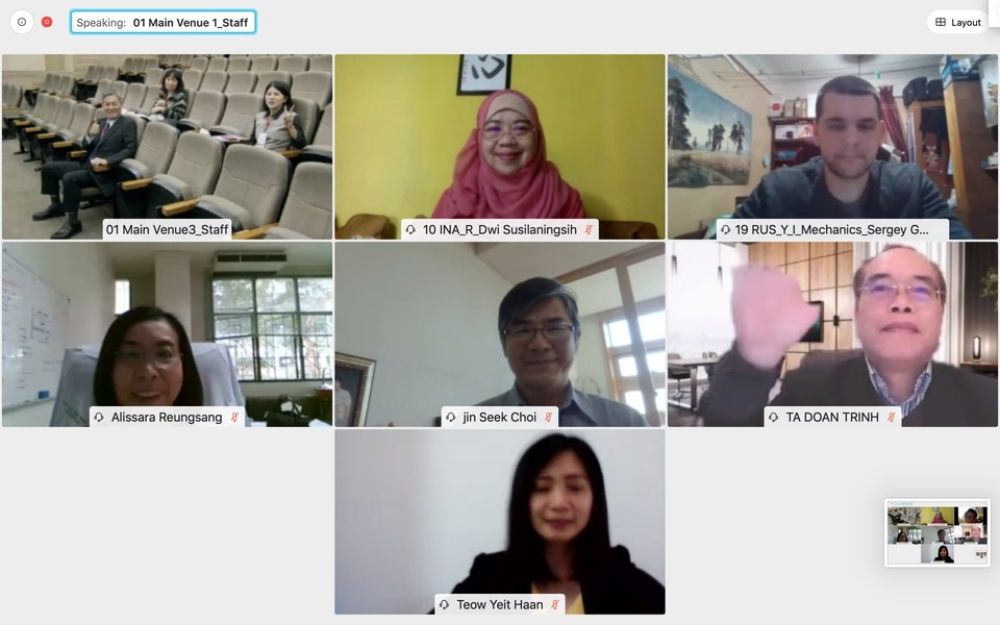
Task: Select TA DOAN TRINH's video tile
Action: [833, 334]
